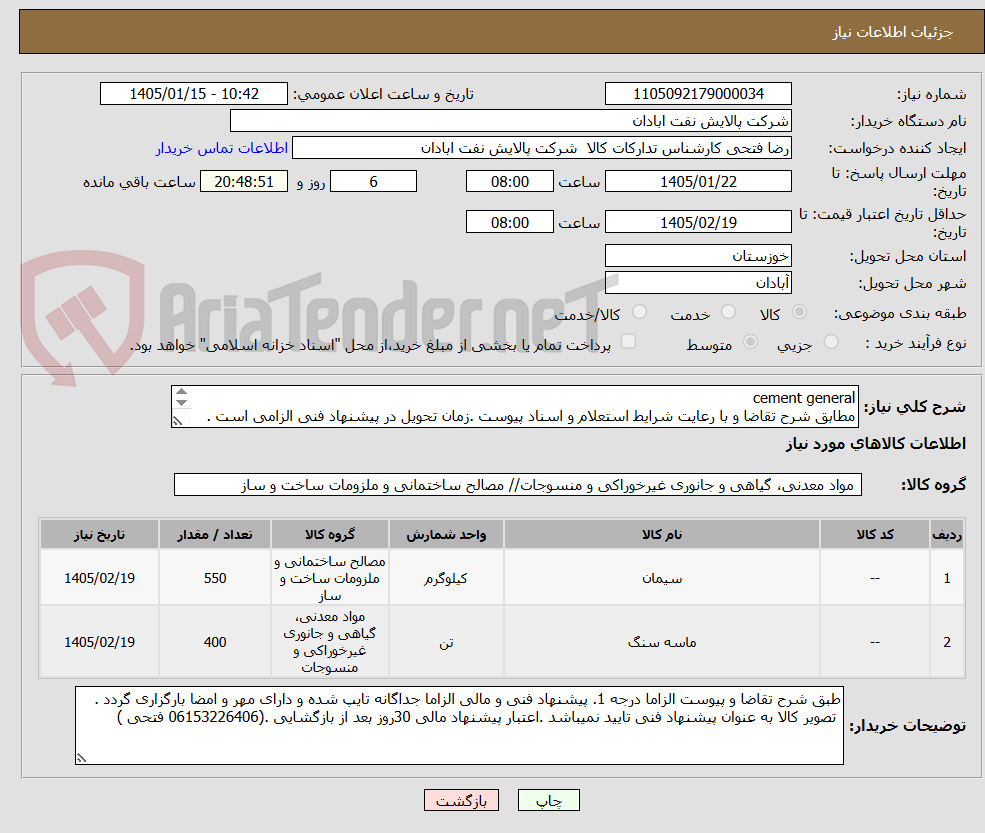The height and width of the screenshot is (833, 985).
Task: Click the تعداد / مقدار column header
Action: point(215,535)
